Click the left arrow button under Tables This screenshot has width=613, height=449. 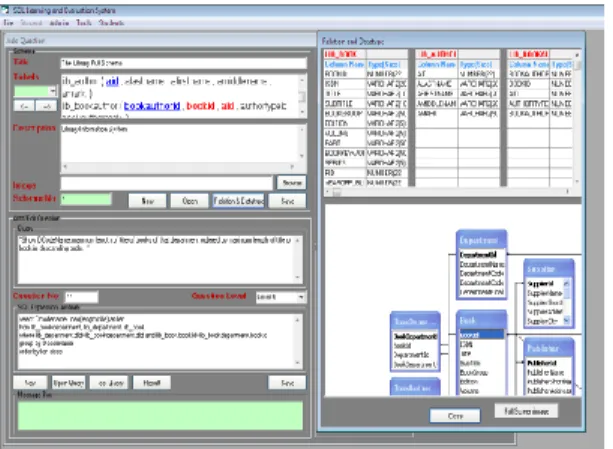point(24,106)
